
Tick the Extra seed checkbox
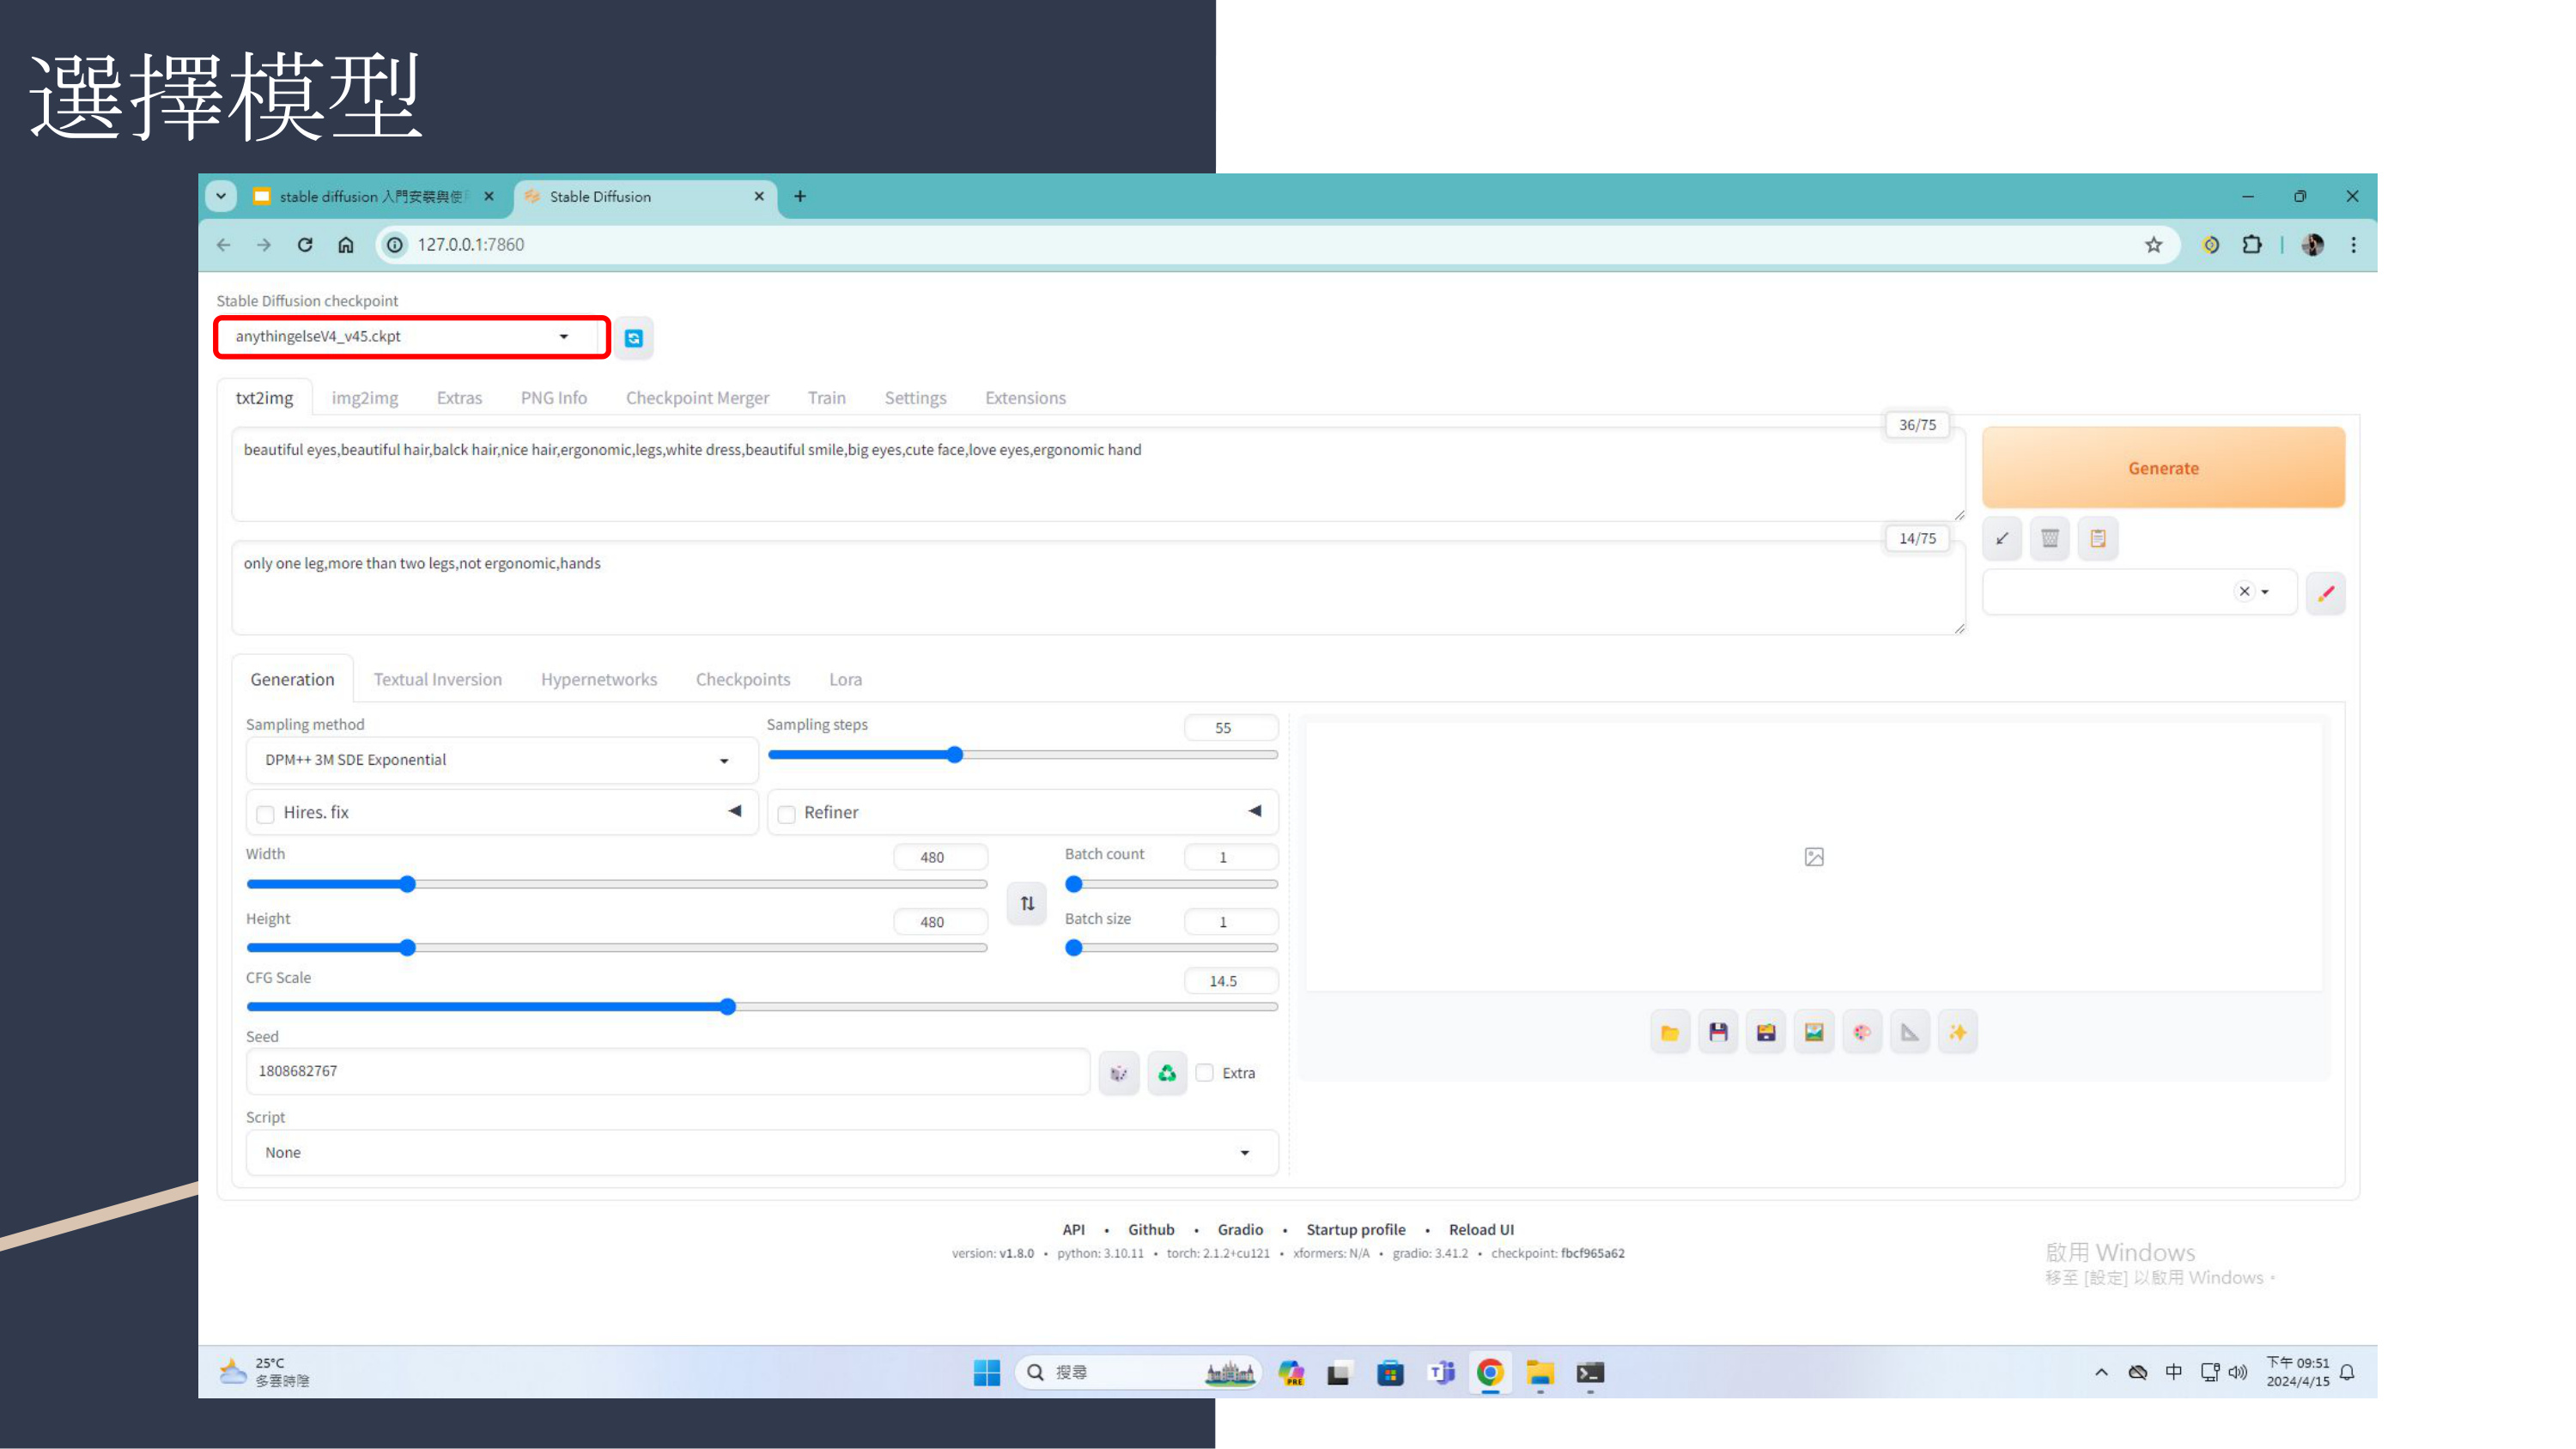(1205, 1073)
